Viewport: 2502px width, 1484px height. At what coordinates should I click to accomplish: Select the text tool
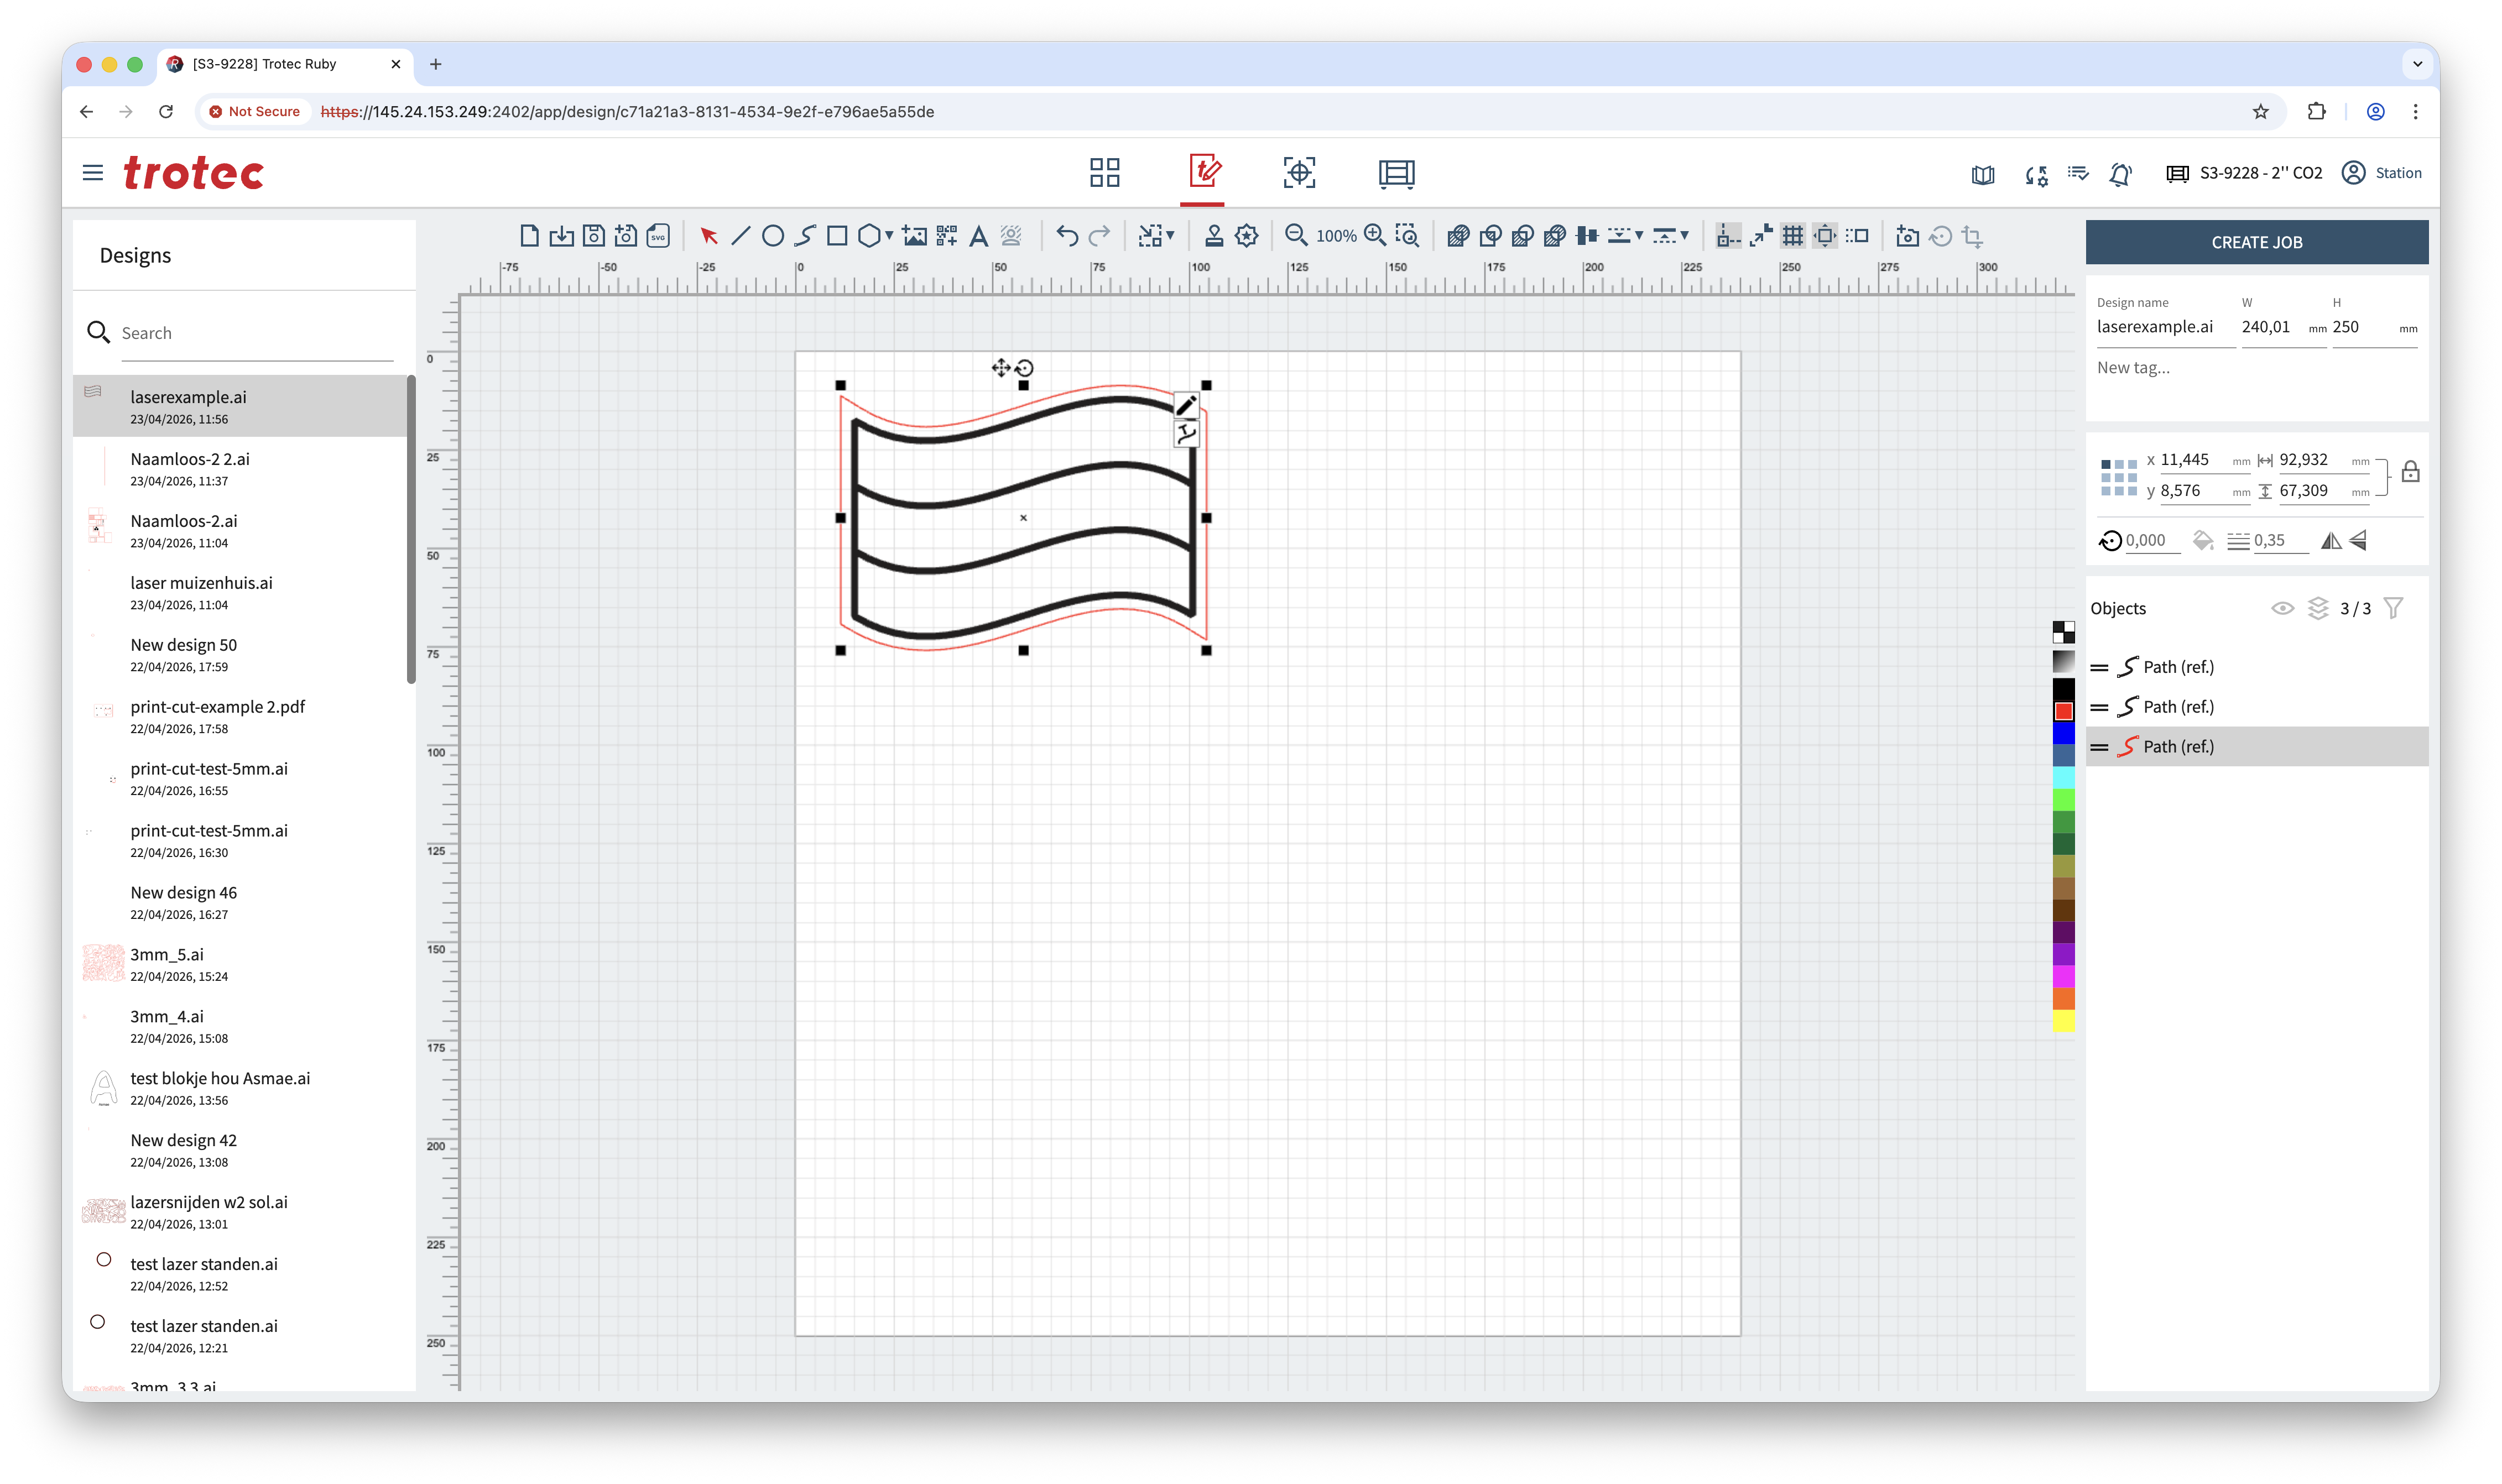point(978,236)
